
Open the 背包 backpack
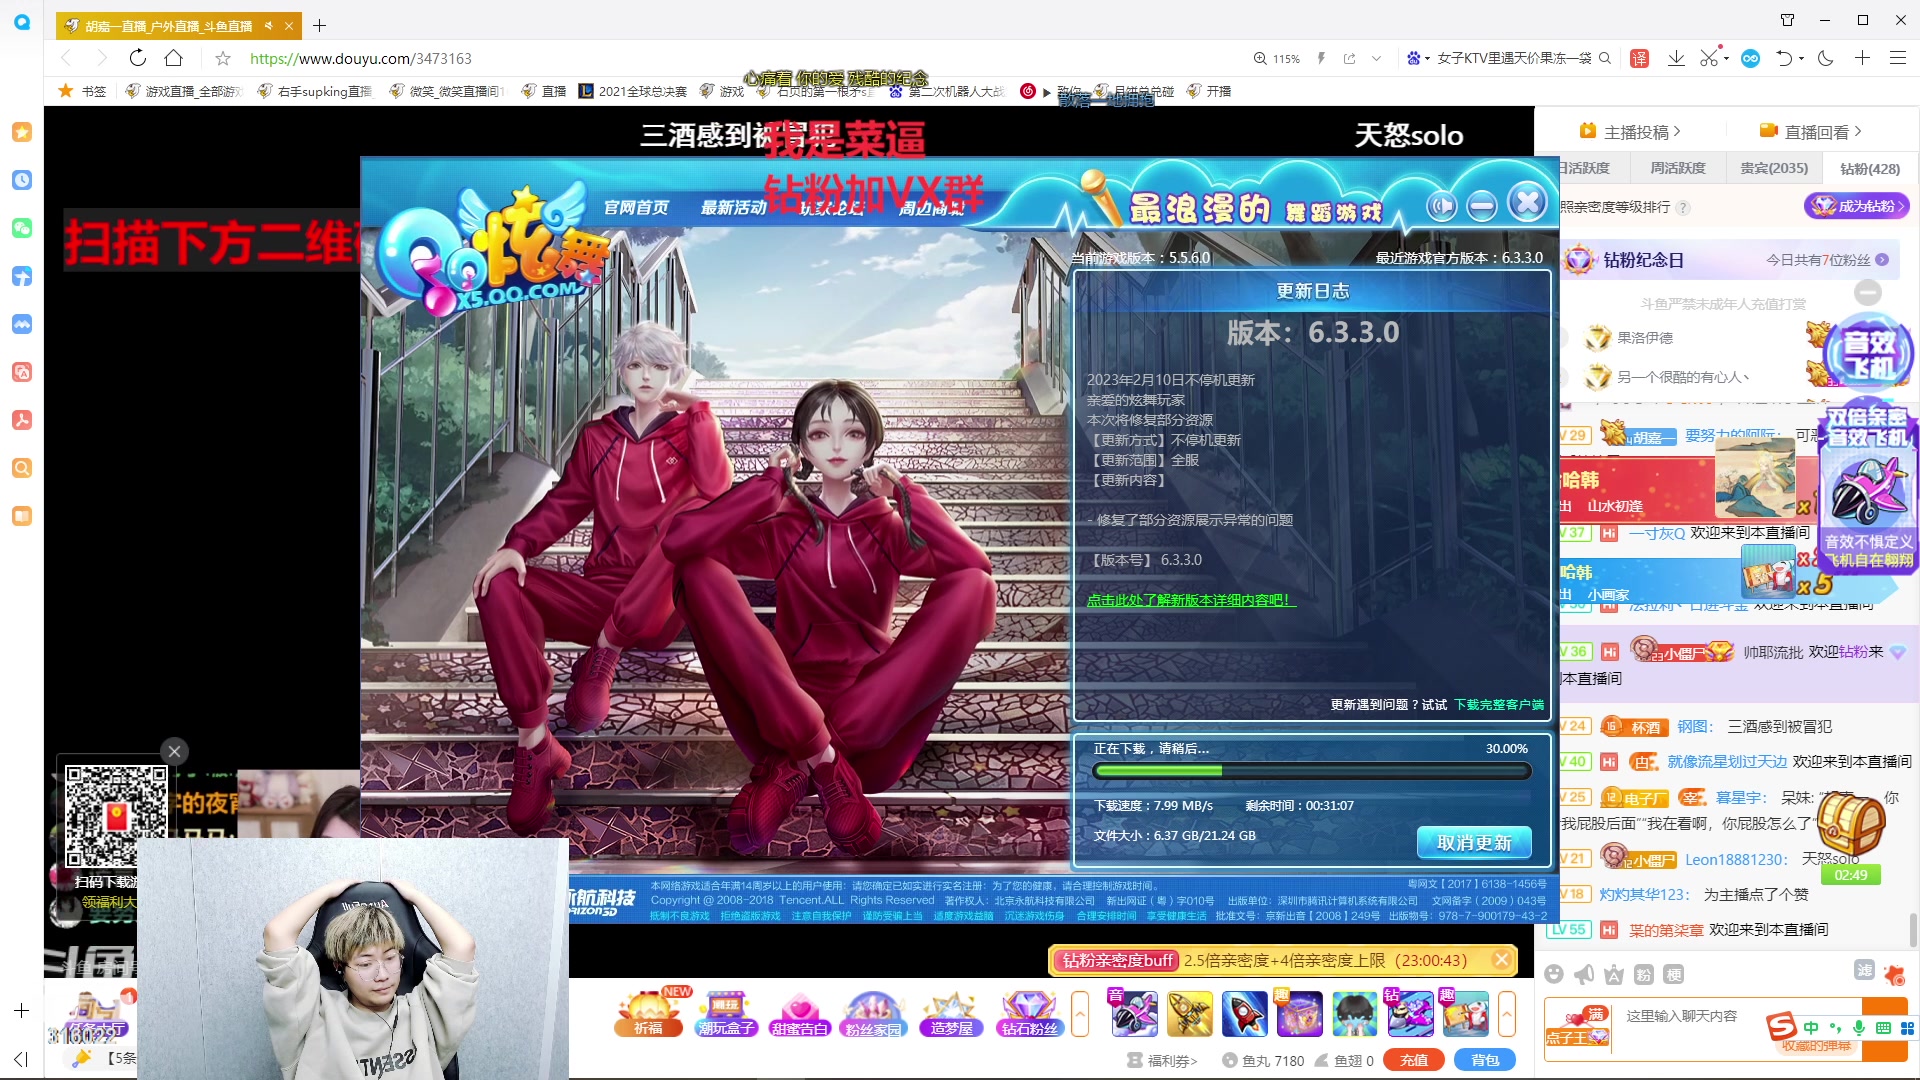pyautogui.click(x=1485, y=1060)
